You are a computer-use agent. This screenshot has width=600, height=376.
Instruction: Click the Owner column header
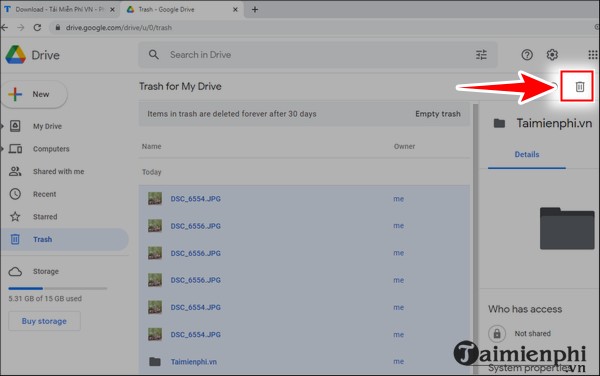(404, 146)
